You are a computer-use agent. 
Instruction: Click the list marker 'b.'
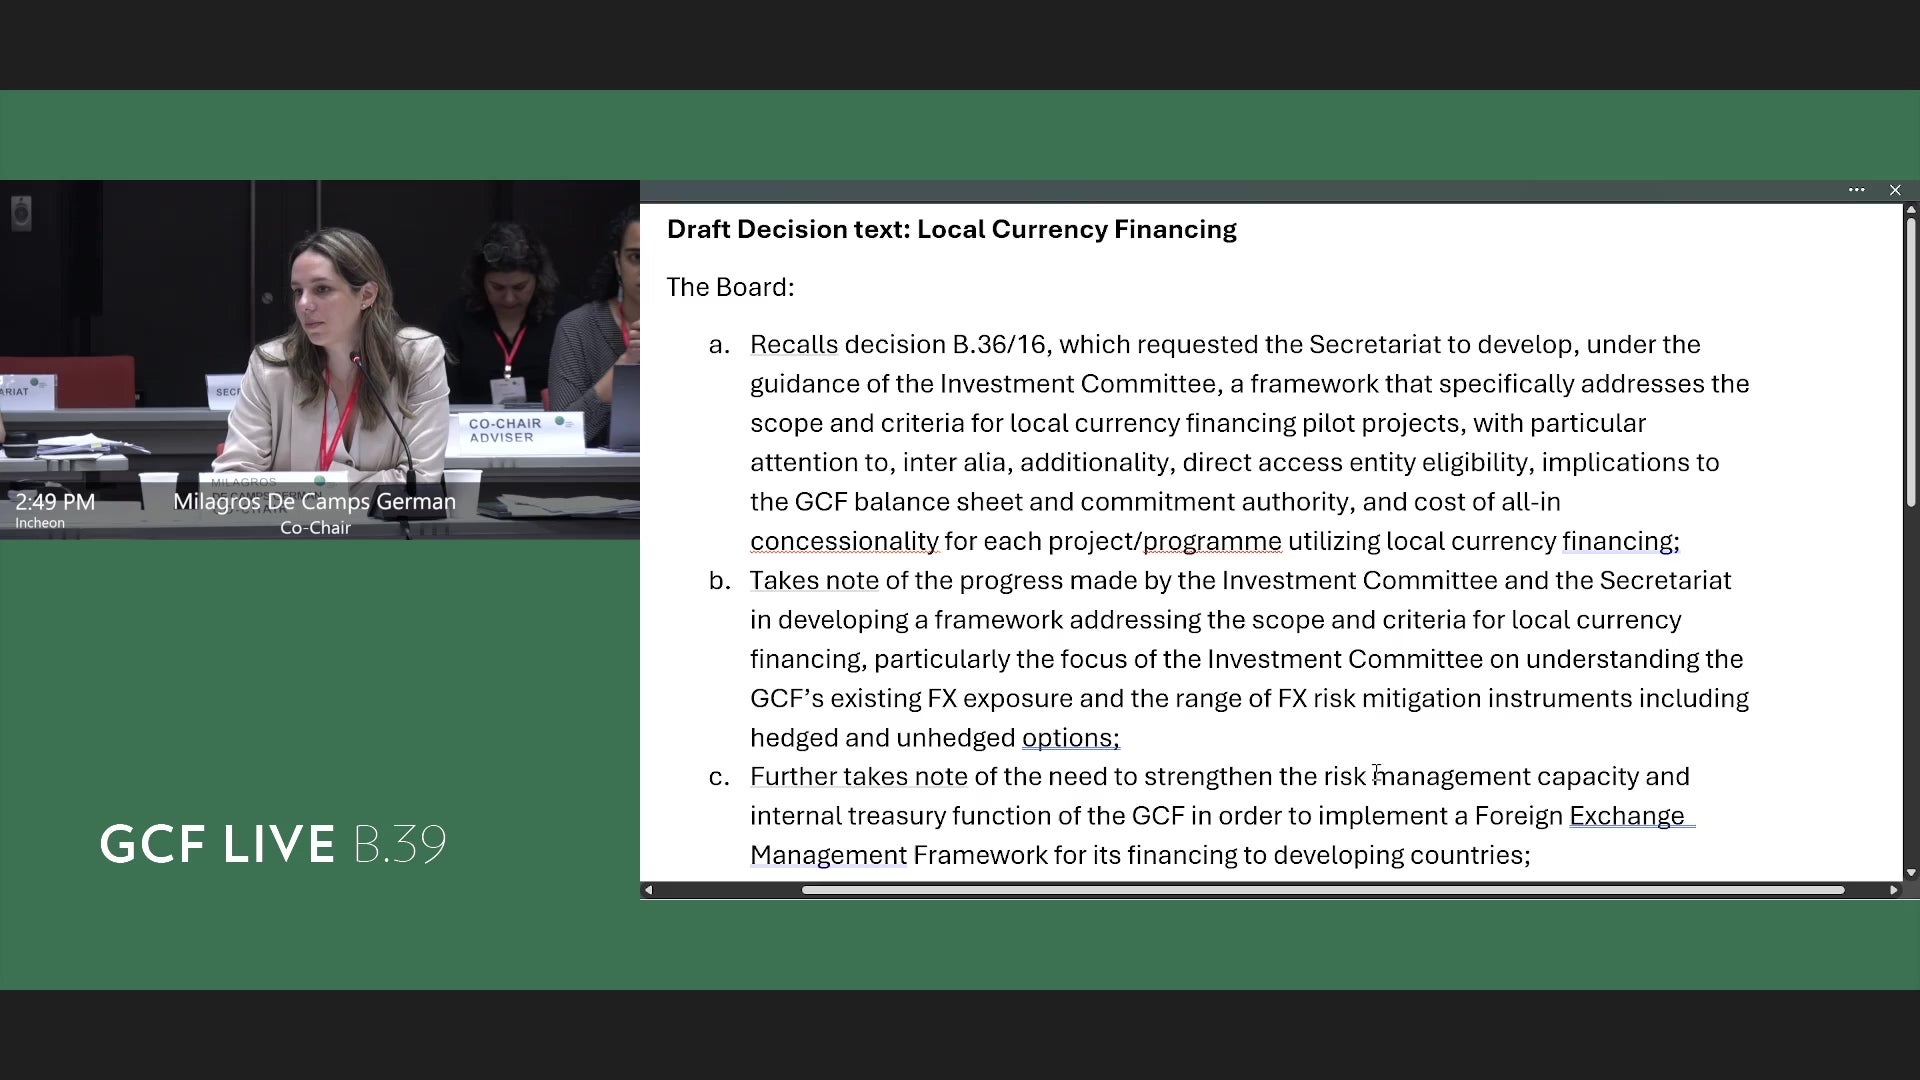point(720,580)
